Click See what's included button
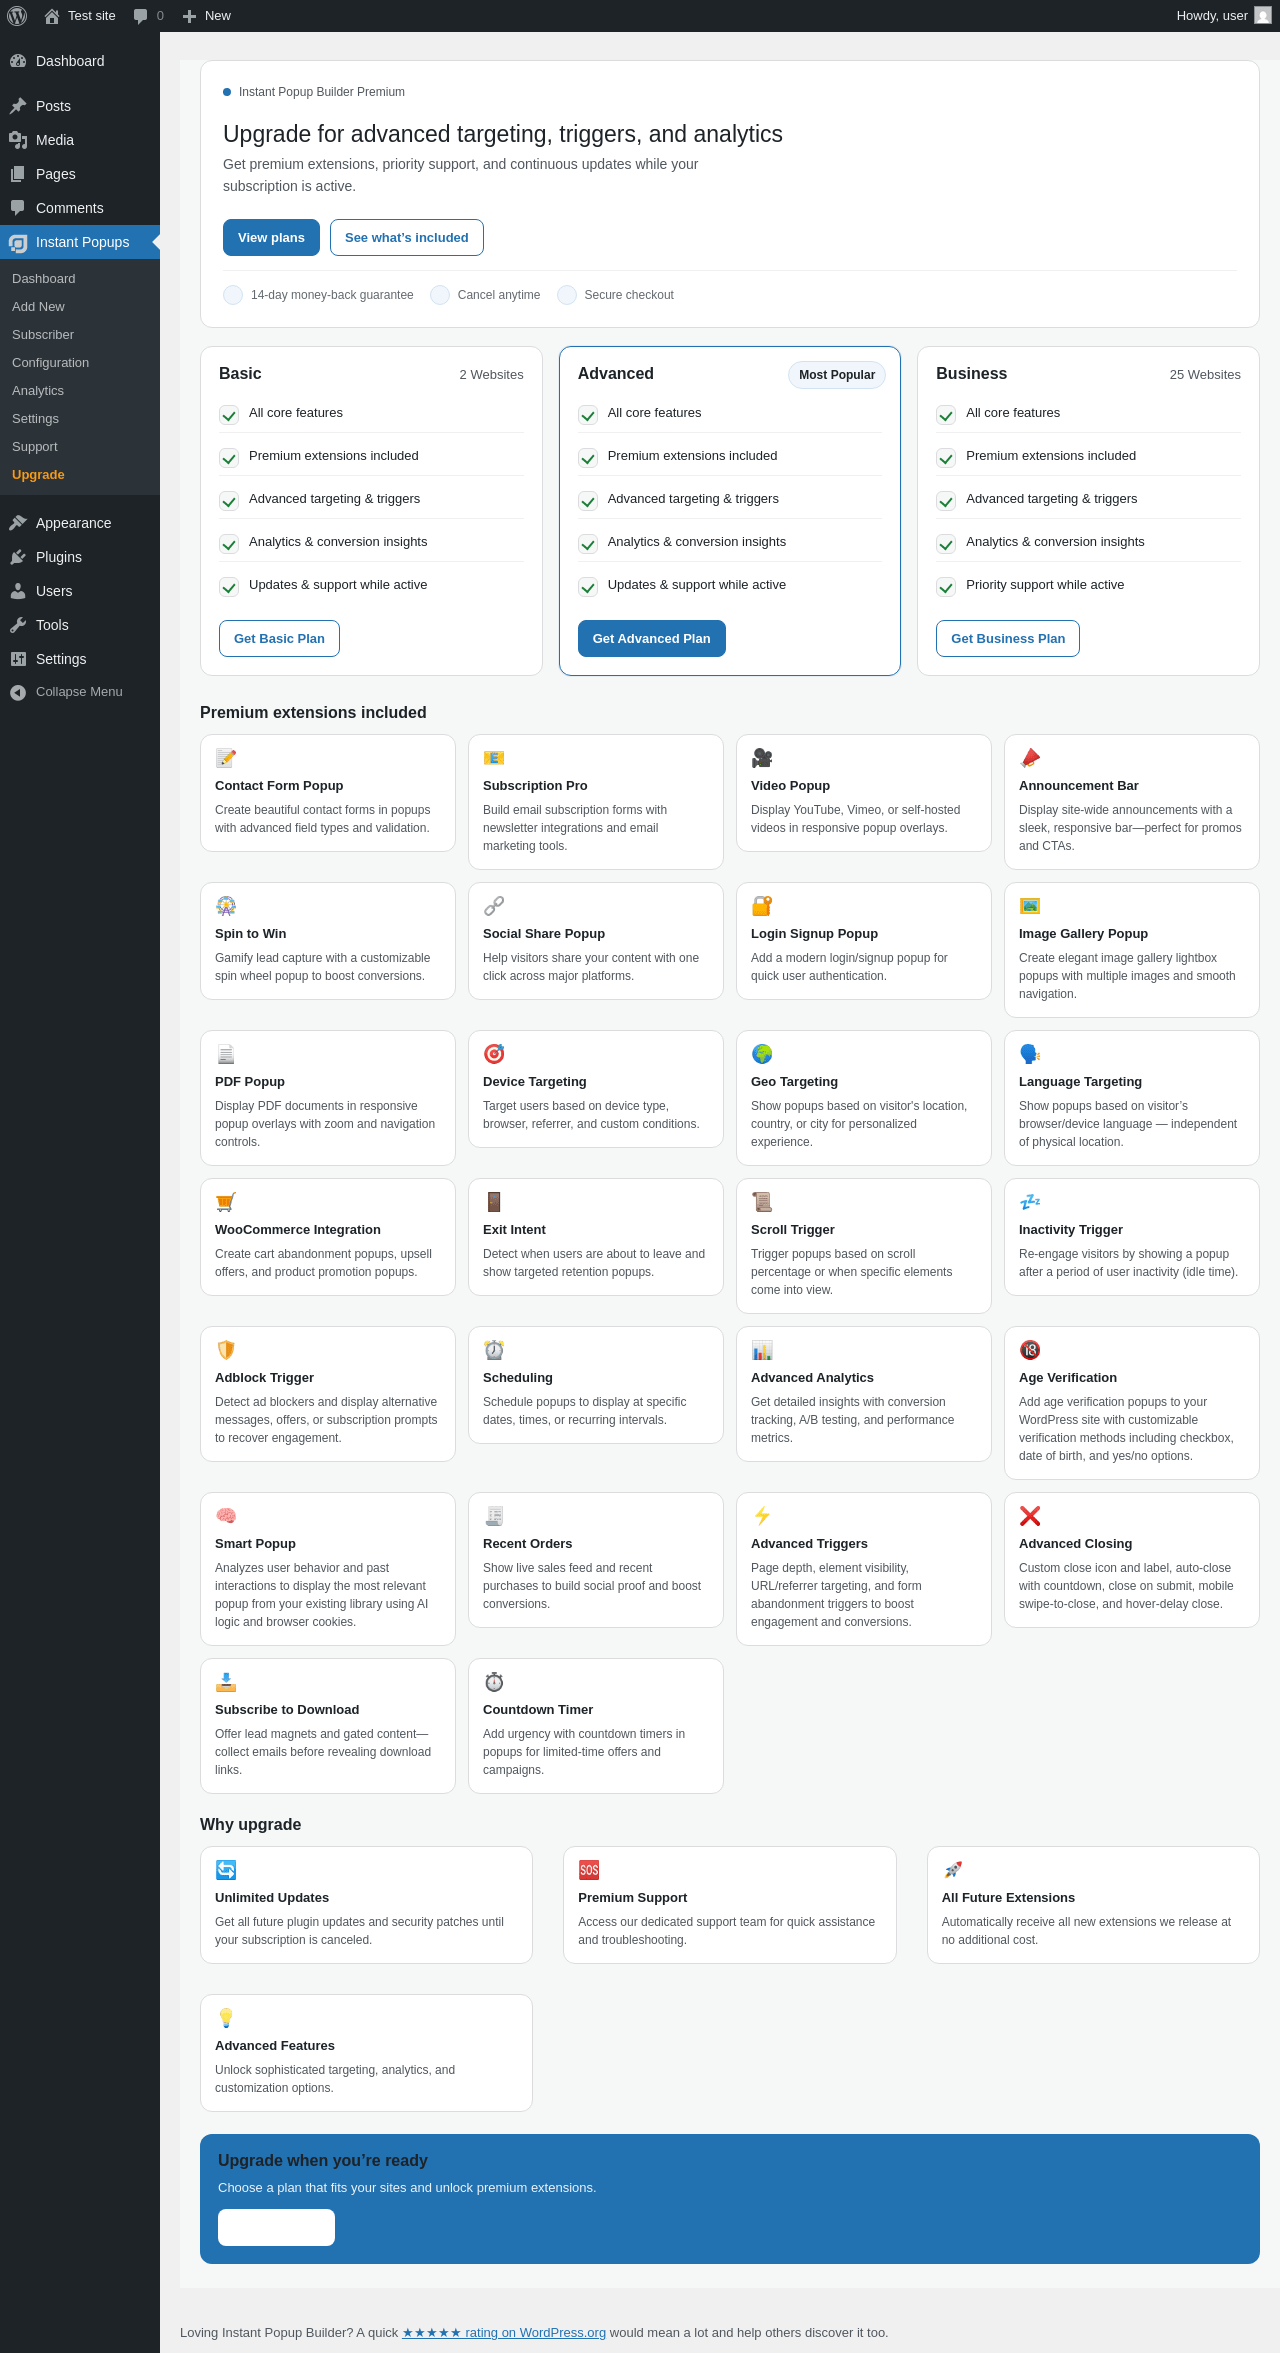1280x2353 pixels. [x=407, y=238]
